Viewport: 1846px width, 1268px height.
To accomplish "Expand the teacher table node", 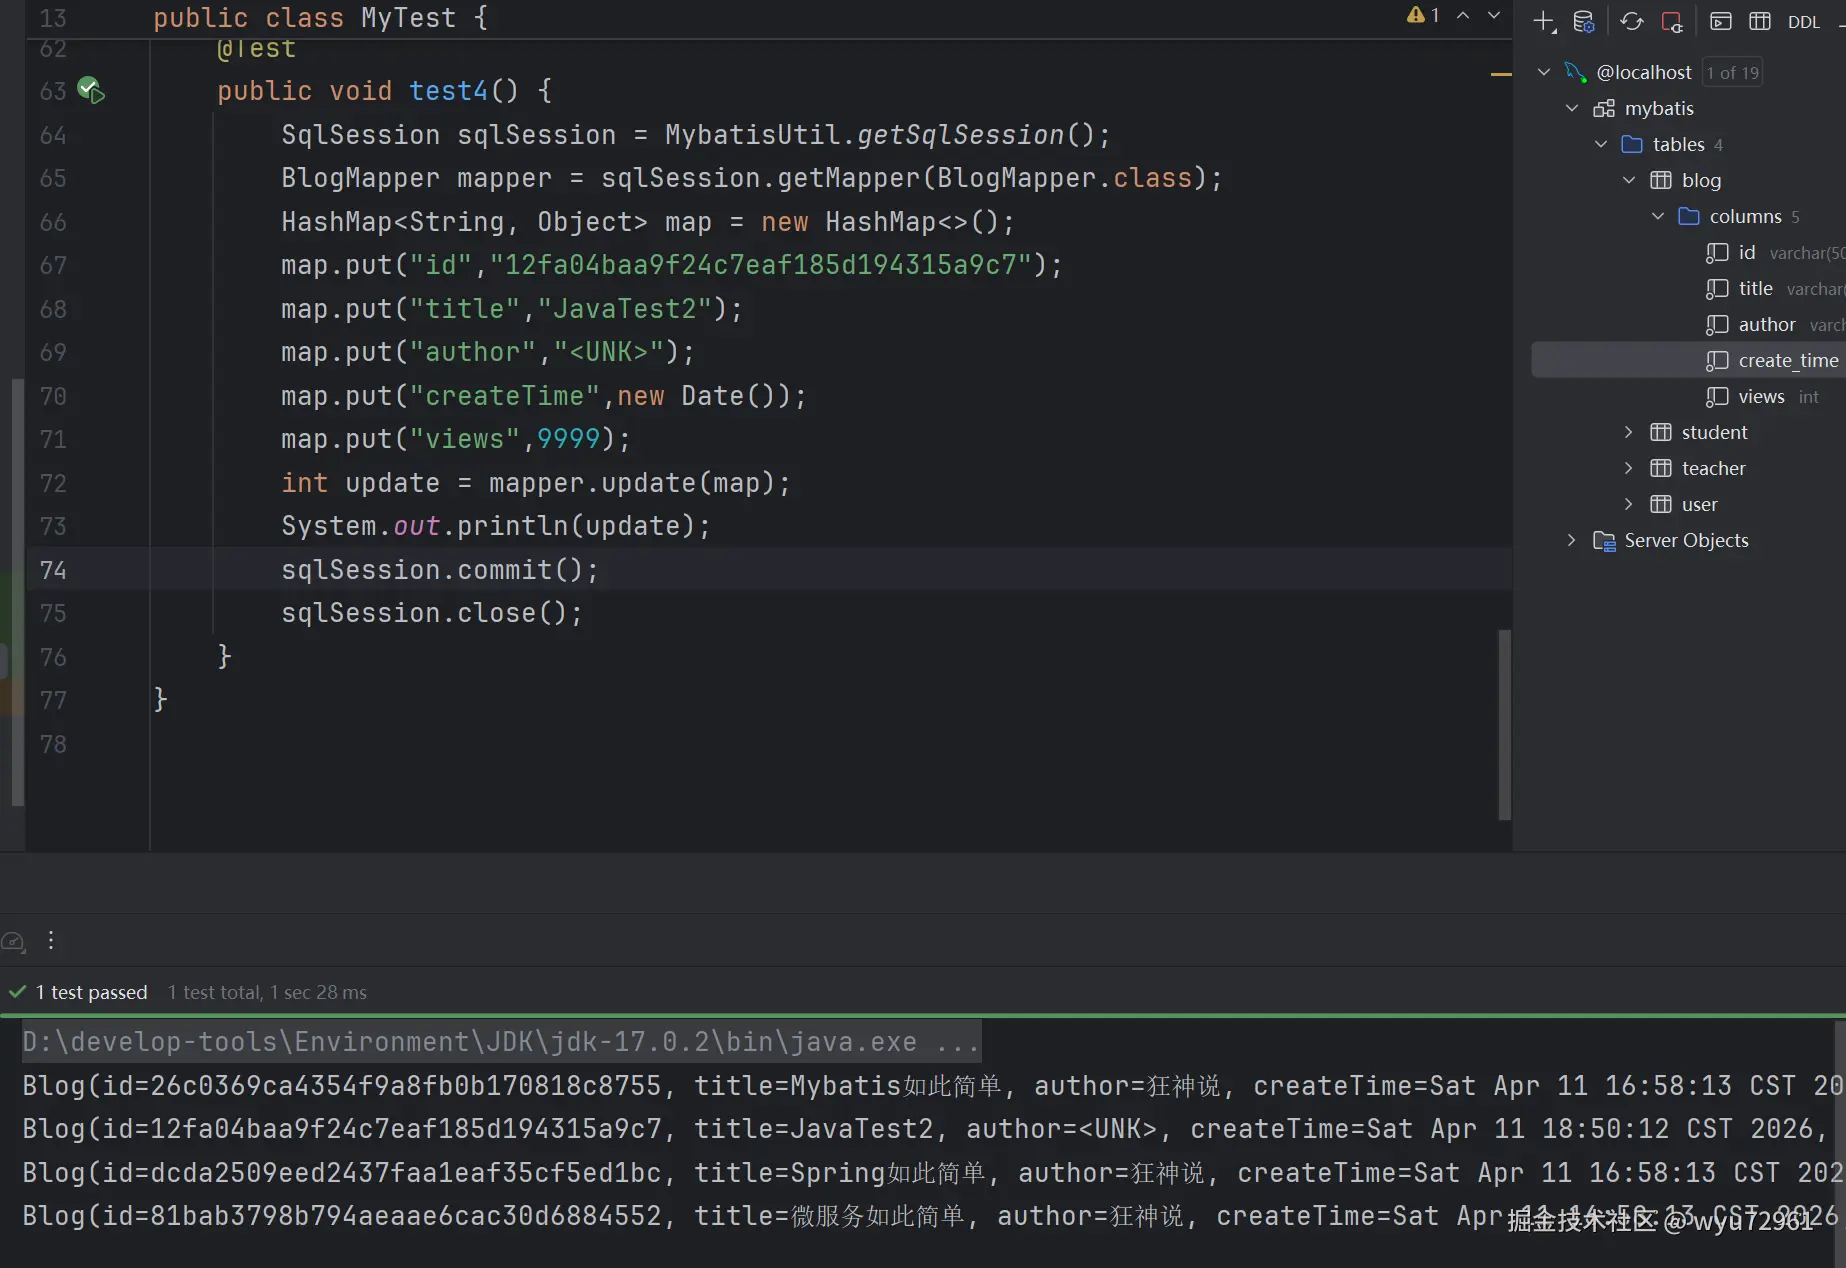I will (x=1628, y=468).
